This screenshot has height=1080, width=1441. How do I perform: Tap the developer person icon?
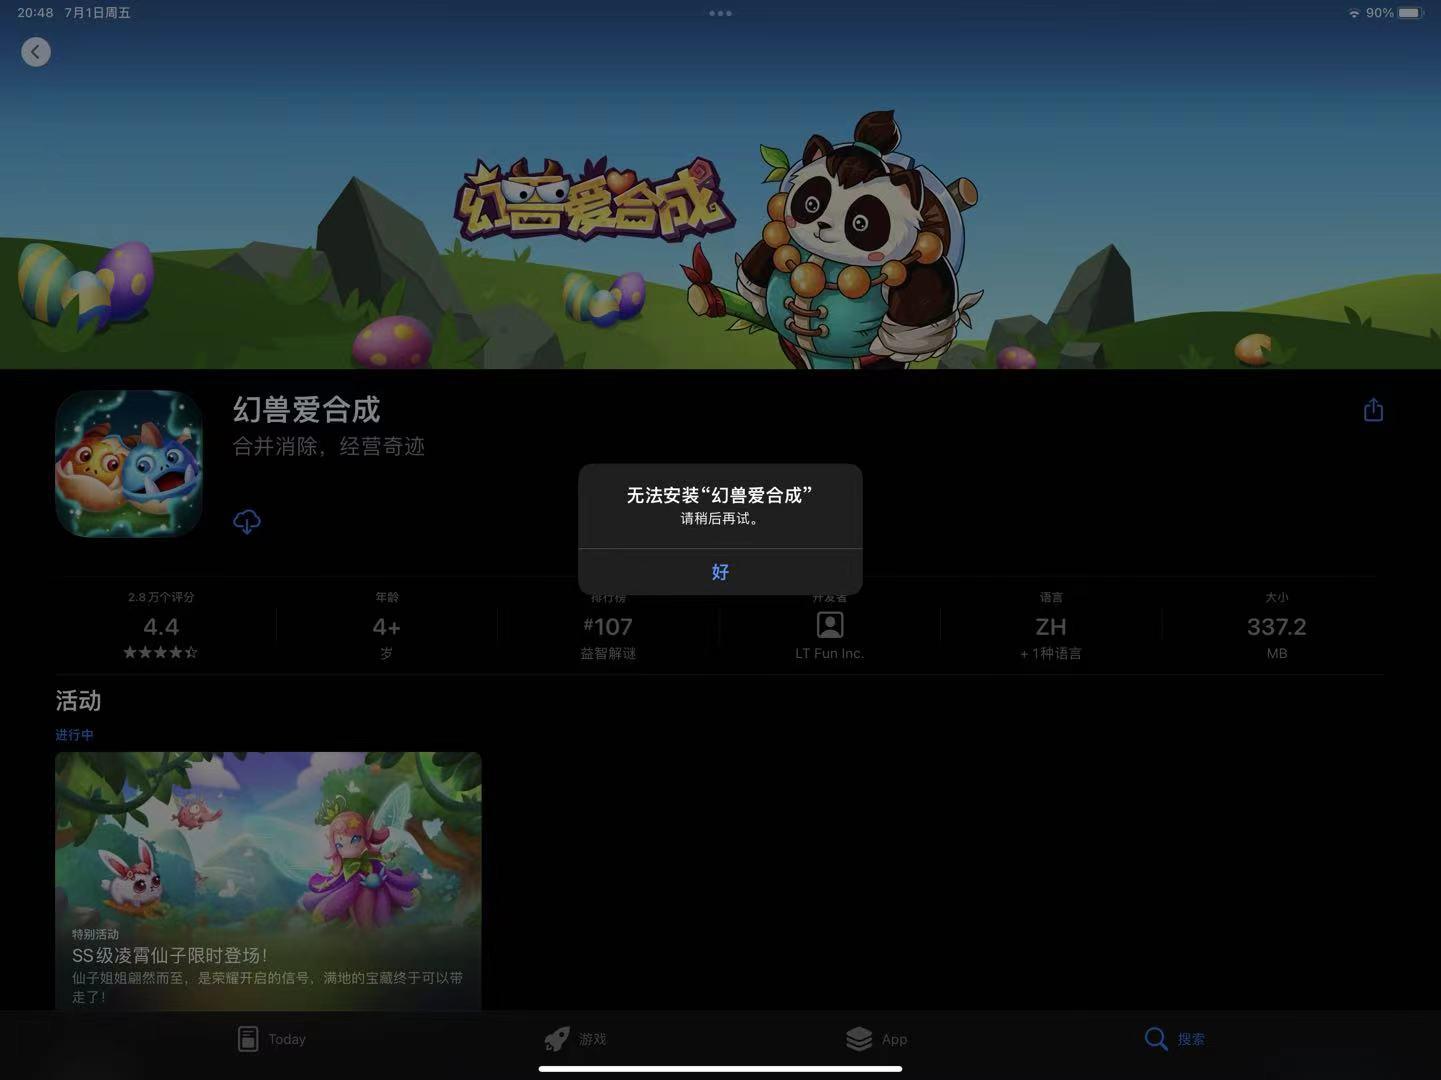click(830, 625)
